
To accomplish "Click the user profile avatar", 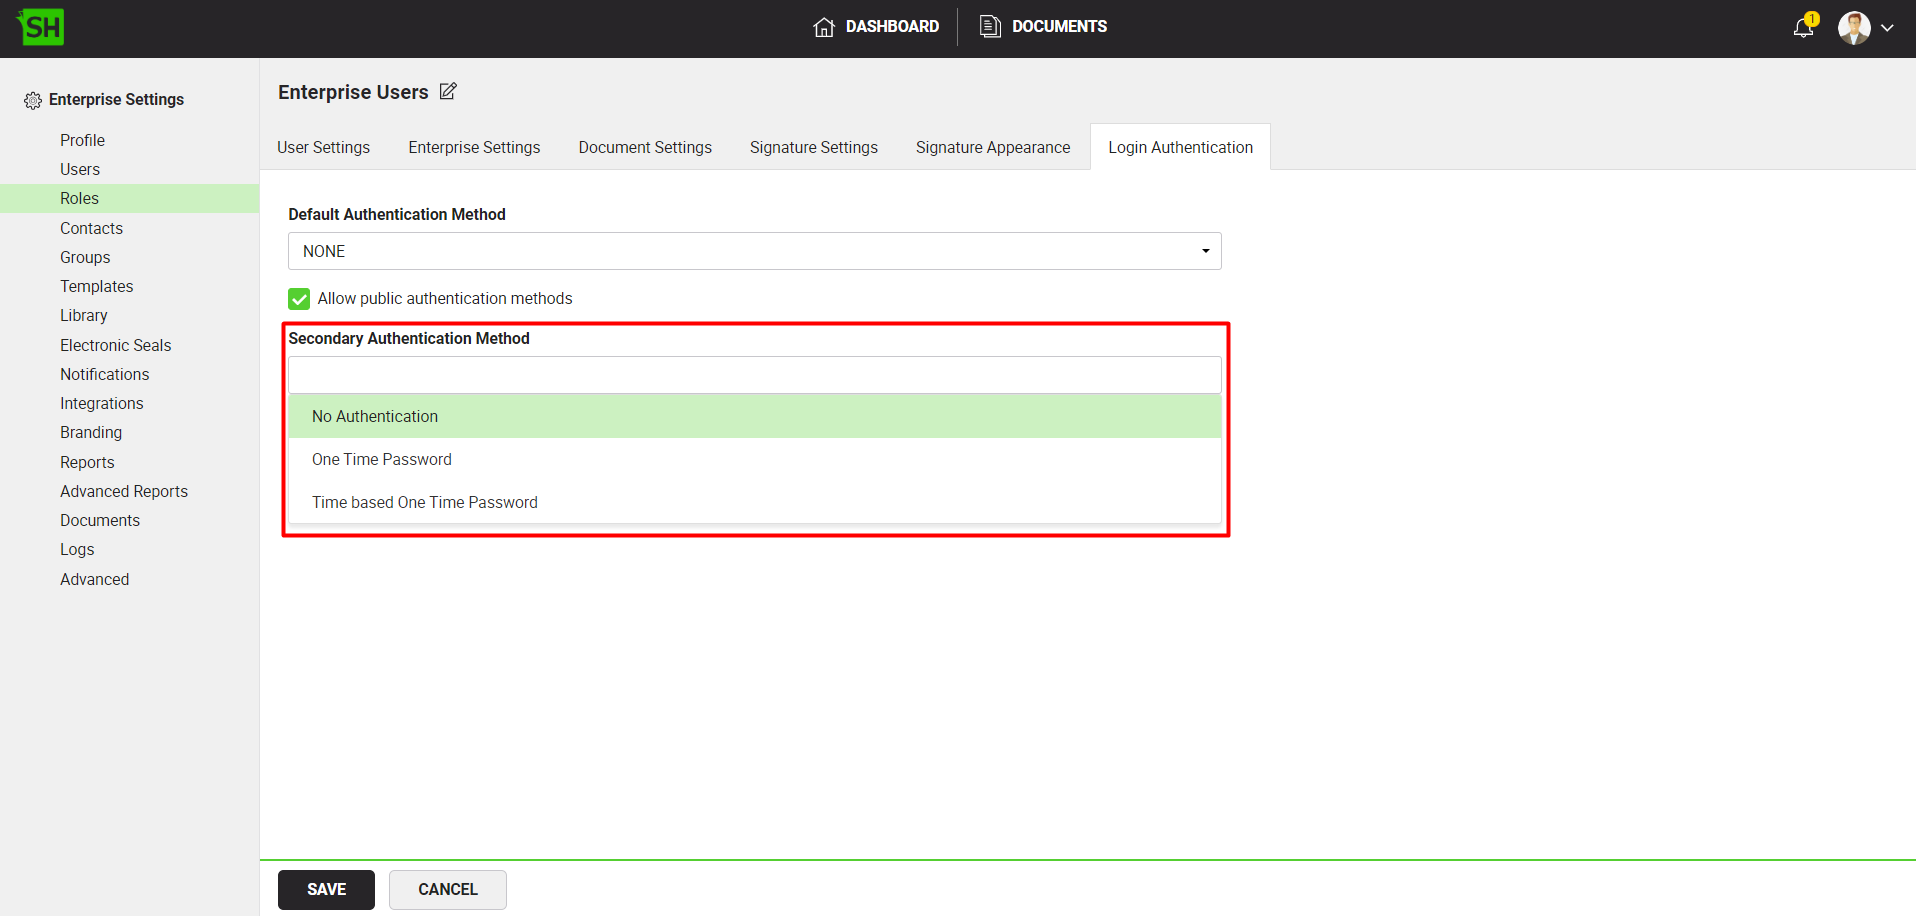I will pos(1853,28).
